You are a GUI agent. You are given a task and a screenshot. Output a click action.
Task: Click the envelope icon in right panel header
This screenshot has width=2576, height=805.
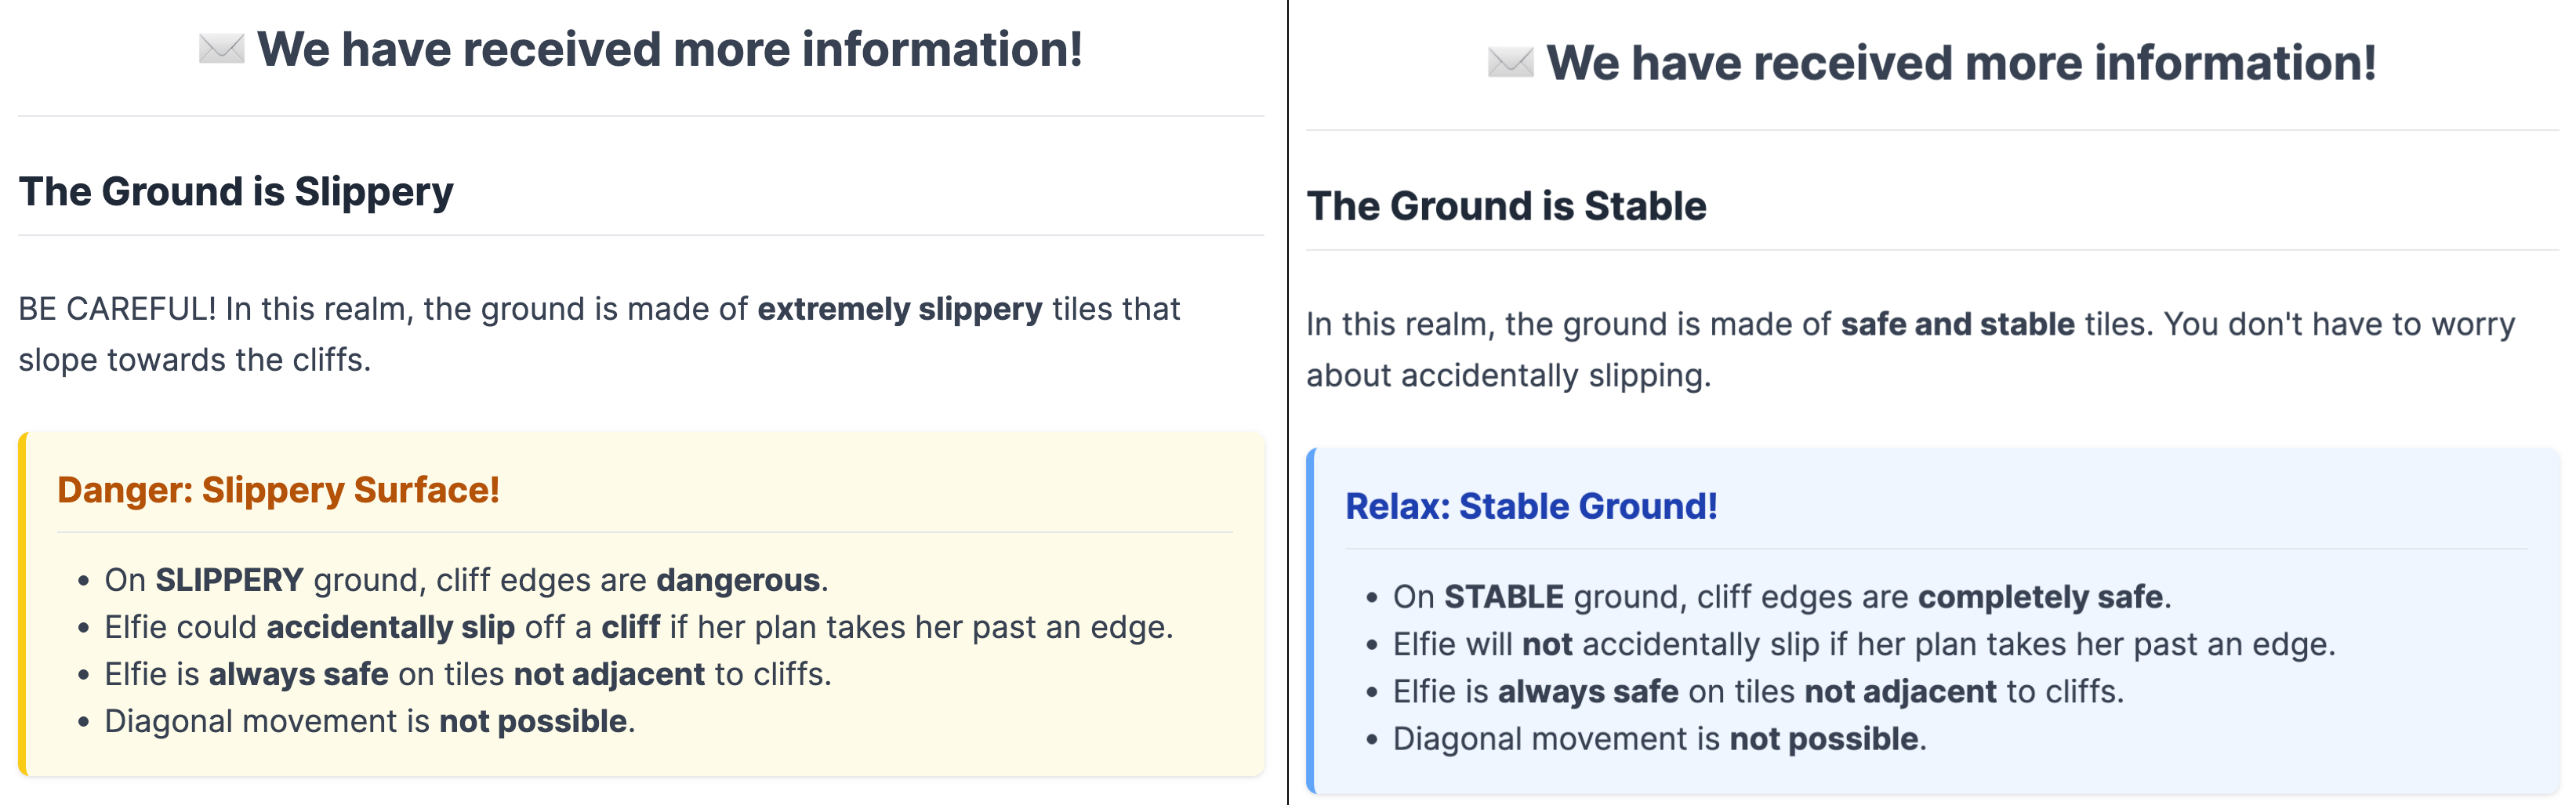coord(1510,62)
